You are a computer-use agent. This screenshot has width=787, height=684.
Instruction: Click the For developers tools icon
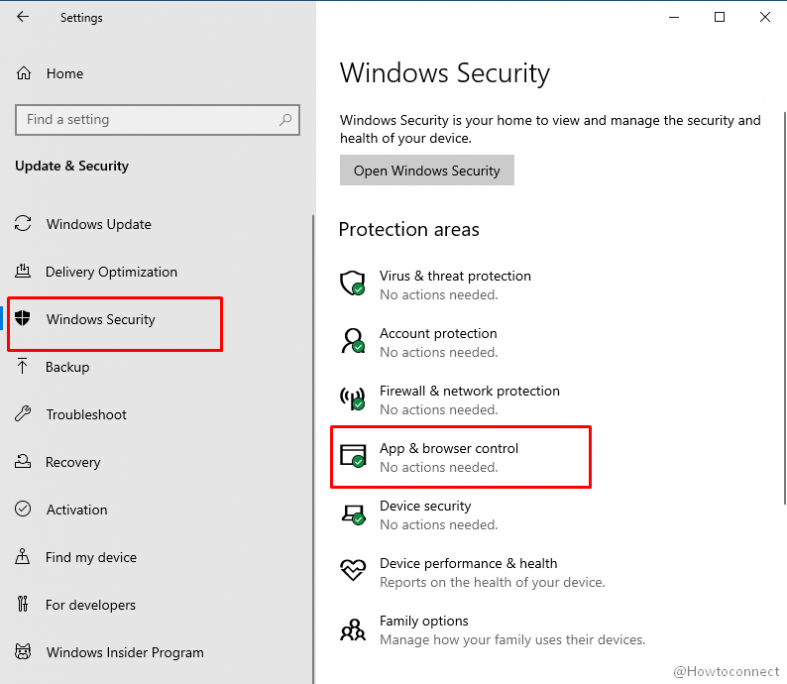23,604
